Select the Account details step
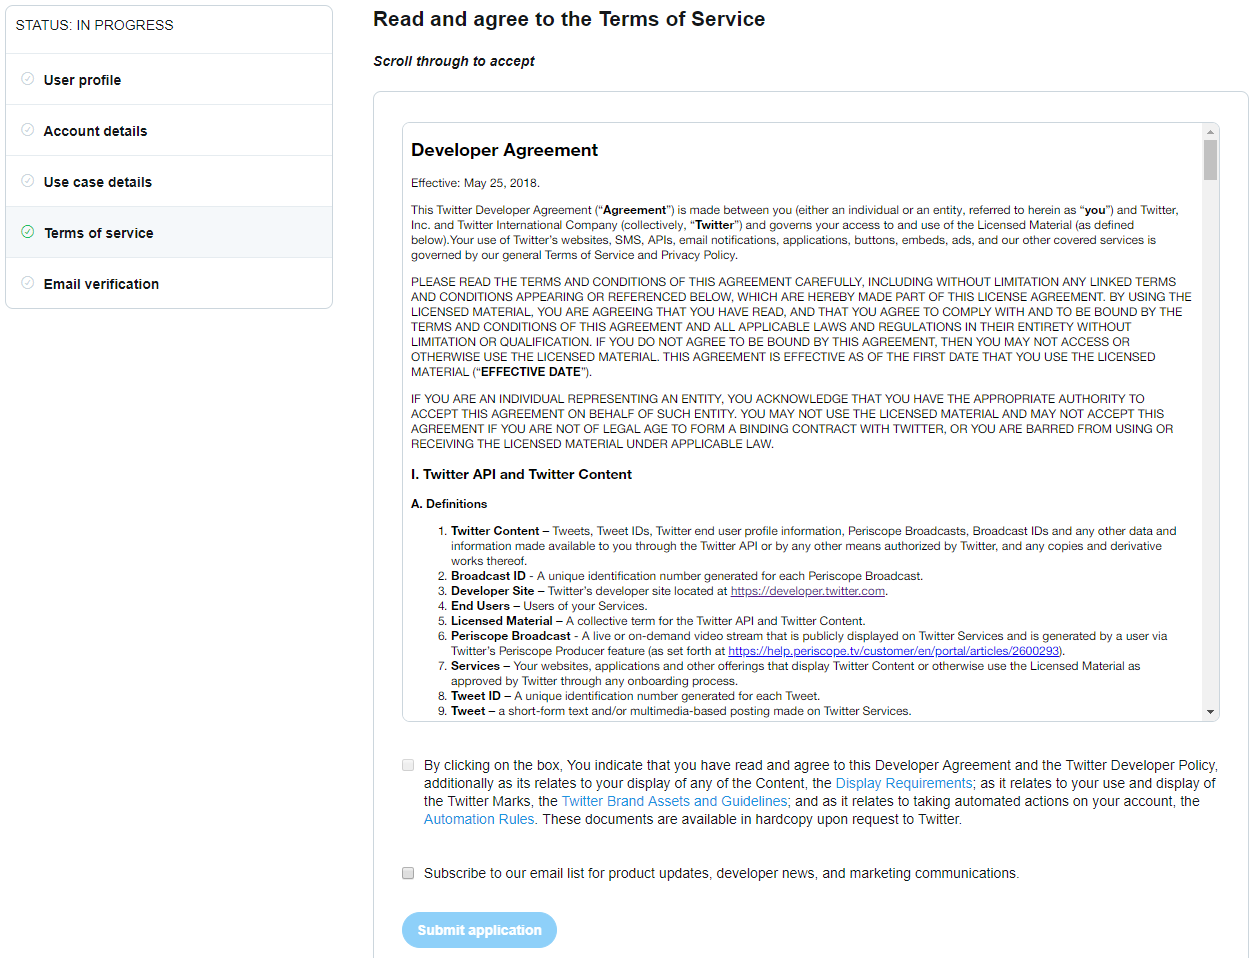1256x958 pixels. coord(95,130)
